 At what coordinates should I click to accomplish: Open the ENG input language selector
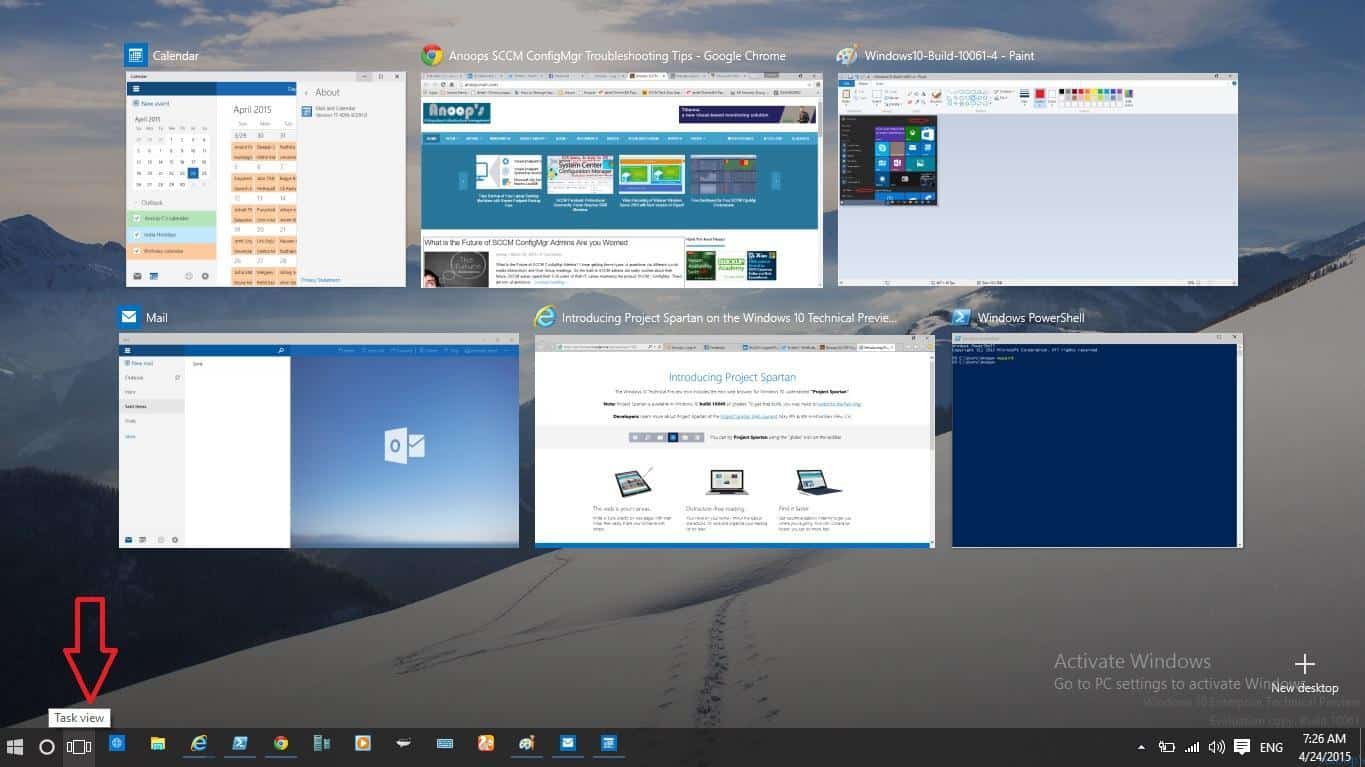1271,747
